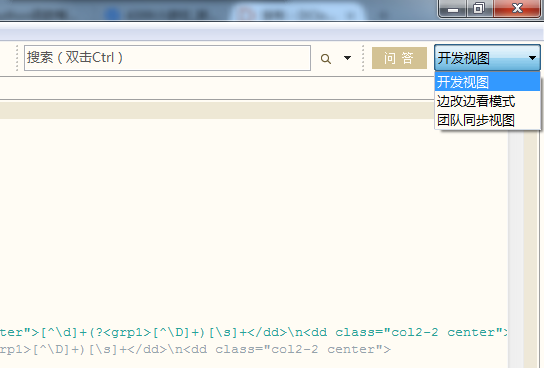Choose 边改边看模式 from the list
This screenshot has height=368, width=544.
click(487, 101)
